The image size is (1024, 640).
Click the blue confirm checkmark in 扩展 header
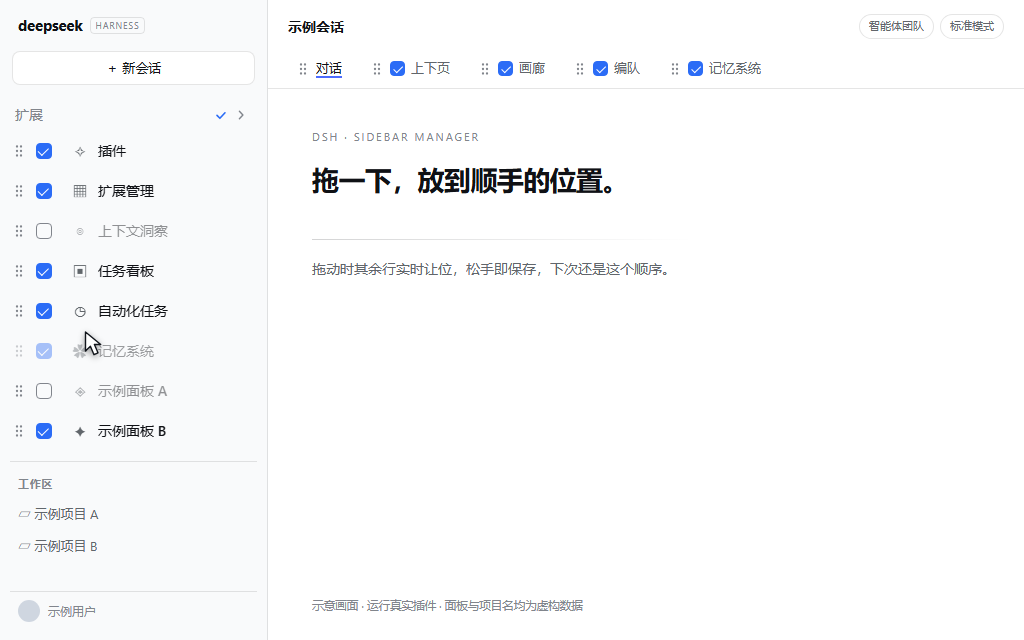pos(221,115)
